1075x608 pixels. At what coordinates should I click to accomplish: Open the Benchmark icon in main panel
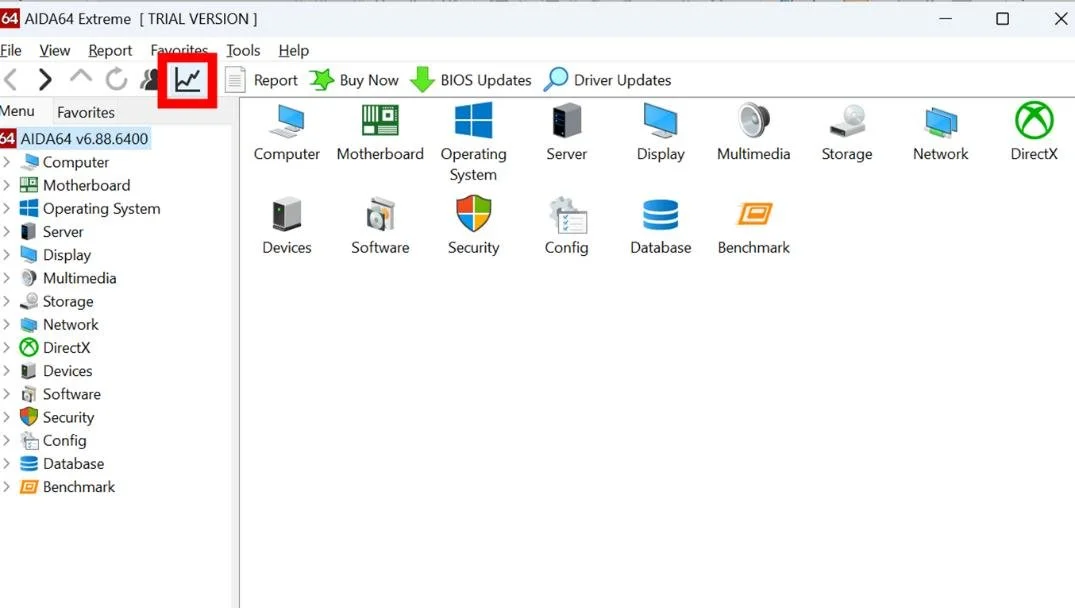[x=754, y=214]
